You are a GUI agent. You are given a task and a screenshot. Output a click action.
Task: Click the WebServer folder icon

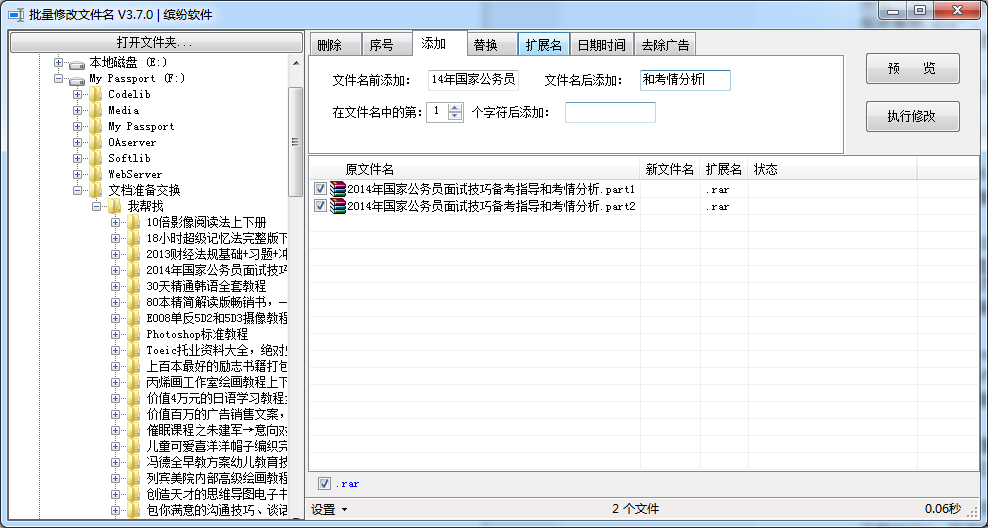pyautogui.click(x=95, y=174)
